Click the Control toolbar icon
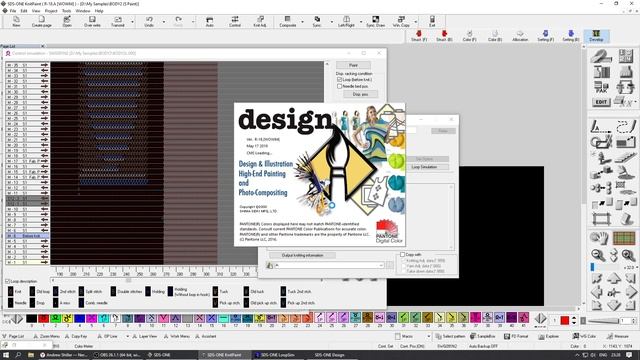The height and width of the screenshot is (360, 640). (x=235, y=21)
